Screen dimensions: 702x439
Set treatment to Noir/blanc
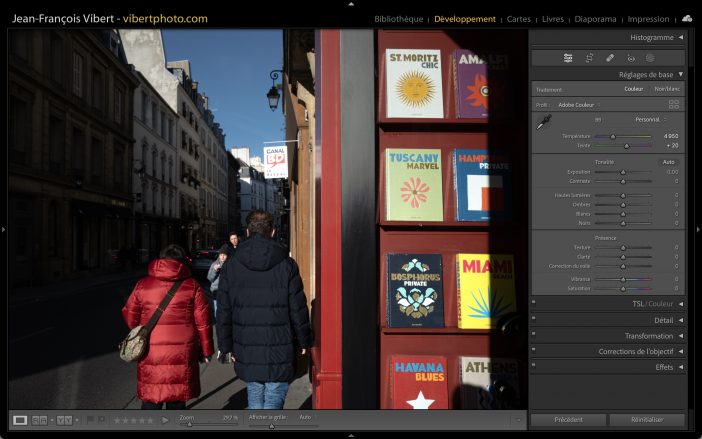pyautogui.click(x=666, y=90)
